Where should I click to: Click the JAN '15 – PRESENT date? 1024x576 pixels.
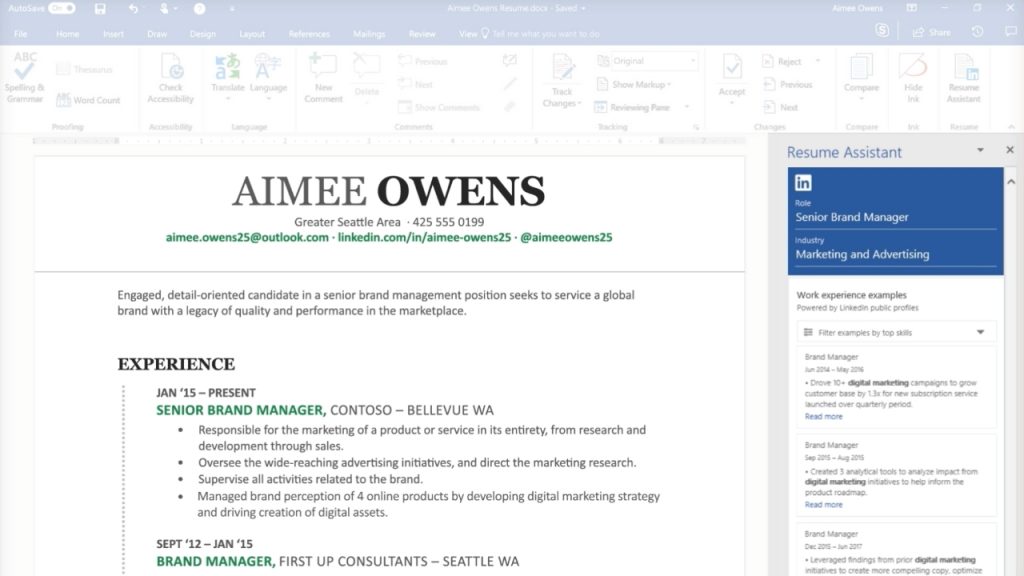(206, 392)
